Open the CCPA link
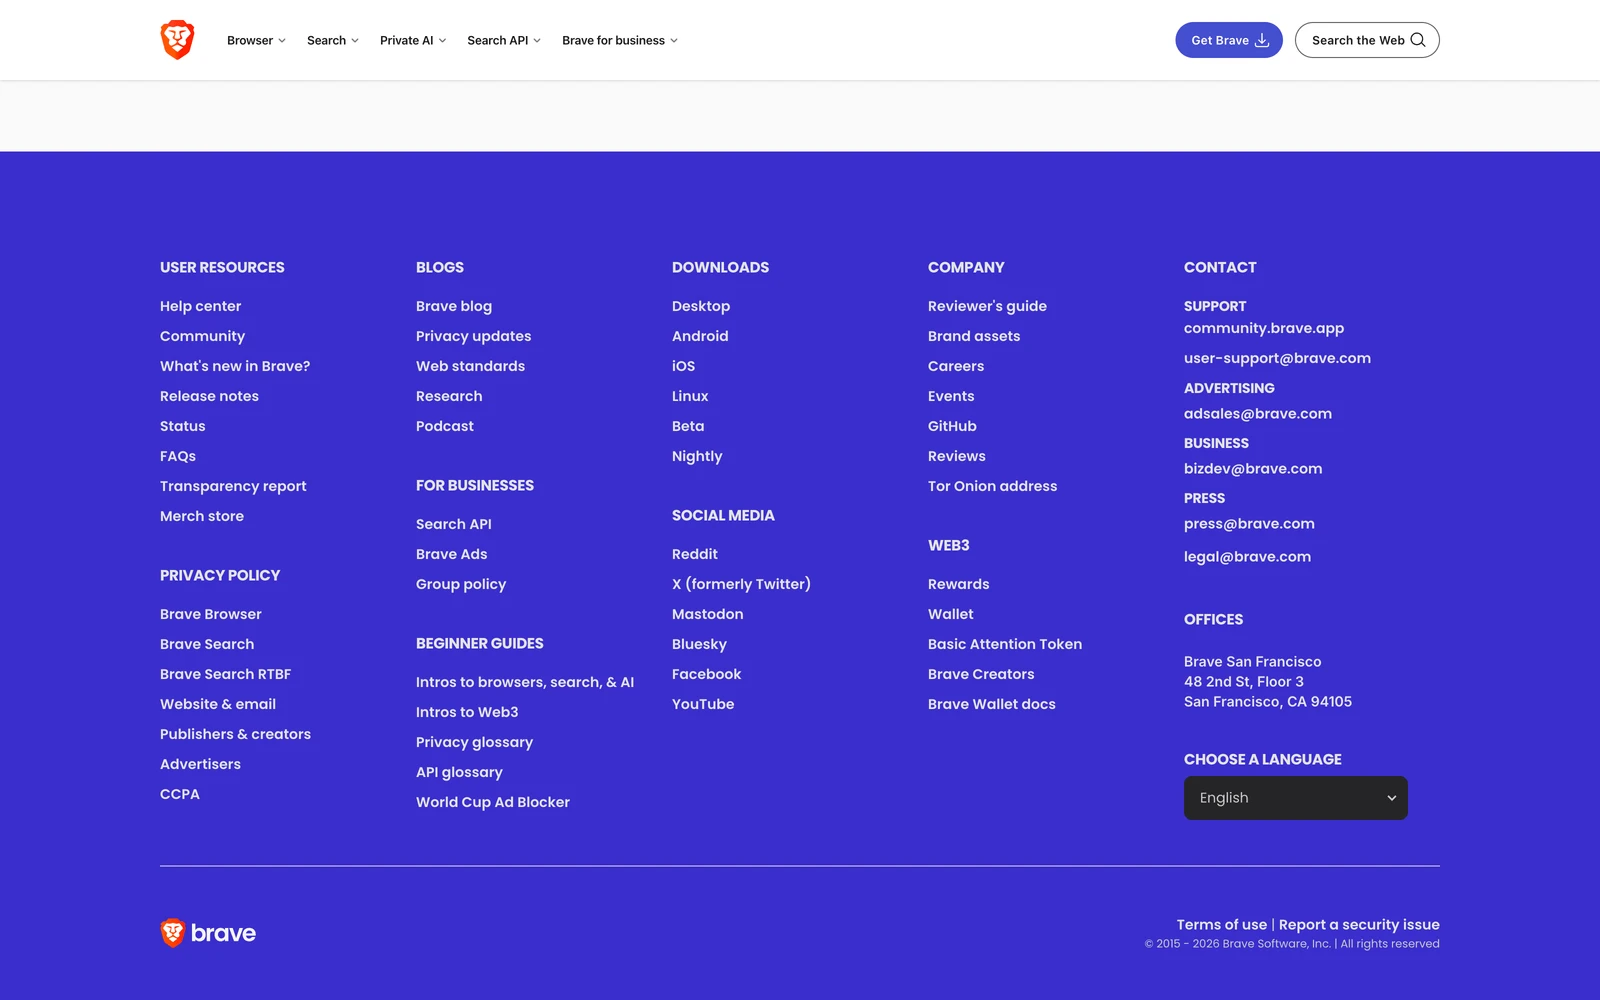Image resolution: width=1600 pixels, height=1000 pixels. (180, 794)
